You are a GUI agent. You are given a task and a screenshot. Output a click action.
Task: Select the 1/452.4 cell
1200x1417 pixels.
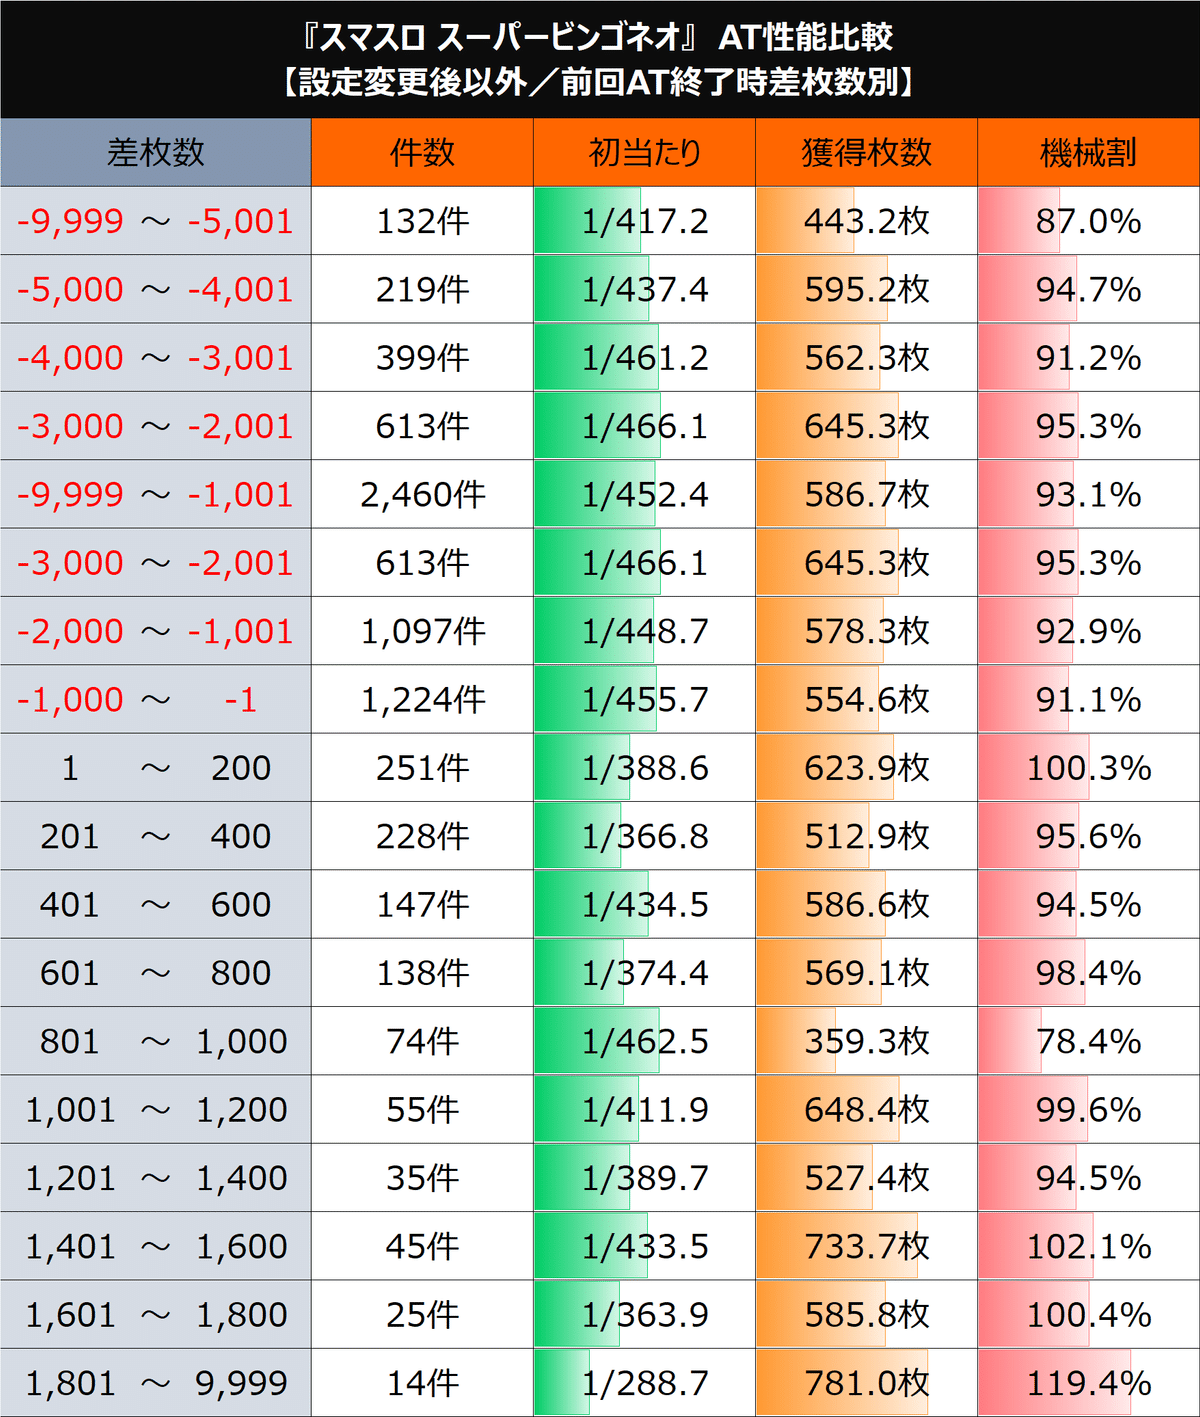pos(644,494)
